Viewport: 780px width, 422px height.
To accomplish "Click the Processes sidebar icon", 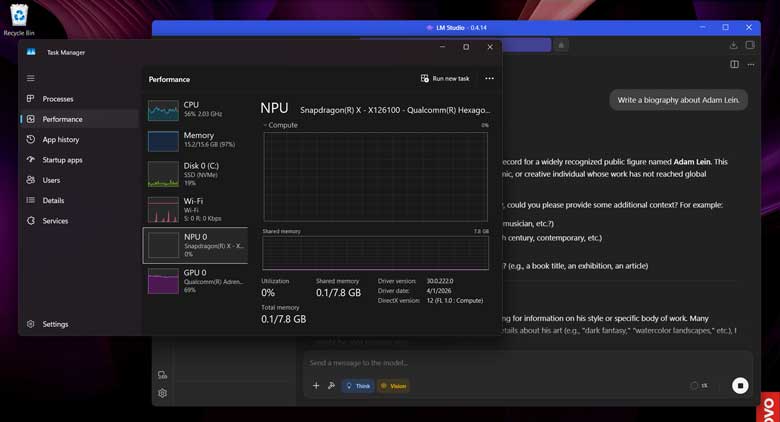I will [31, 99].
